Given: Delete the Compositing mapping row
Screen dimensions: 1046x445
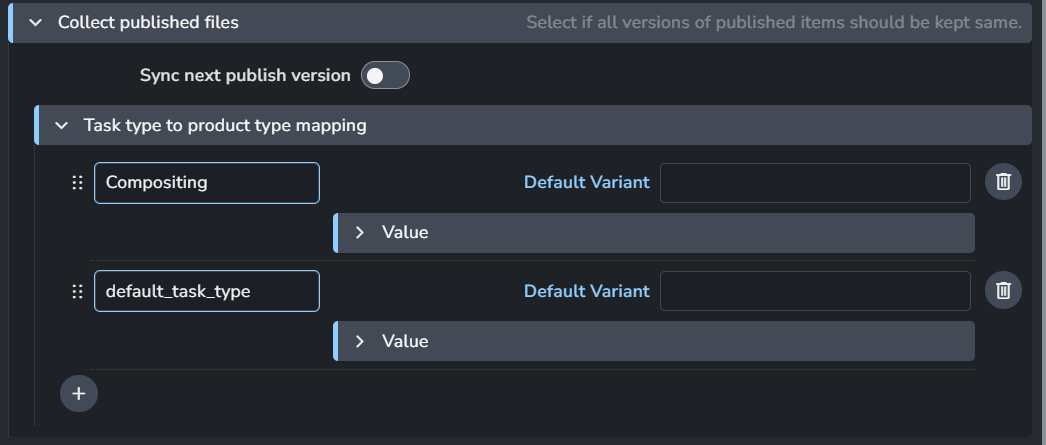Looking at the screenshot, I should click(1003, 182).
